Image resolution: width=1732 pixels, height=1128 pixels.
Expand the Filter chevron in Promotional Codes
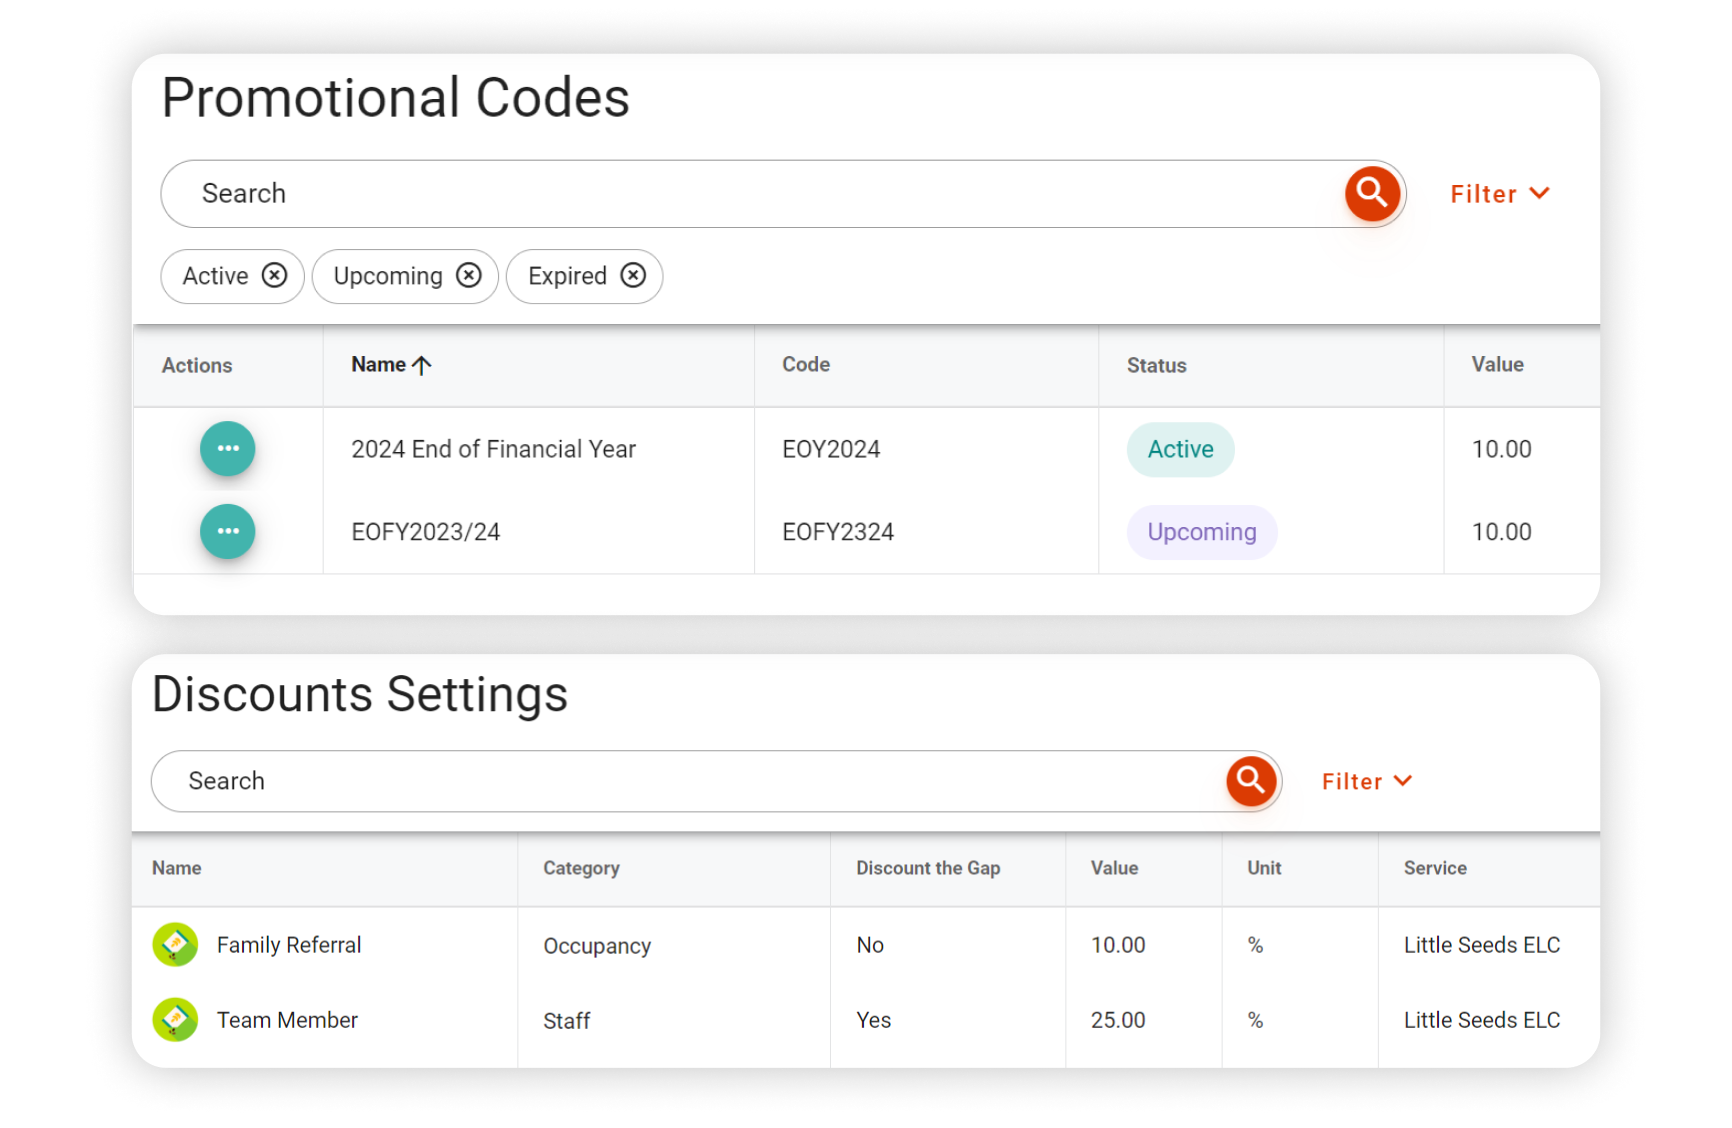pos(1538,193)
